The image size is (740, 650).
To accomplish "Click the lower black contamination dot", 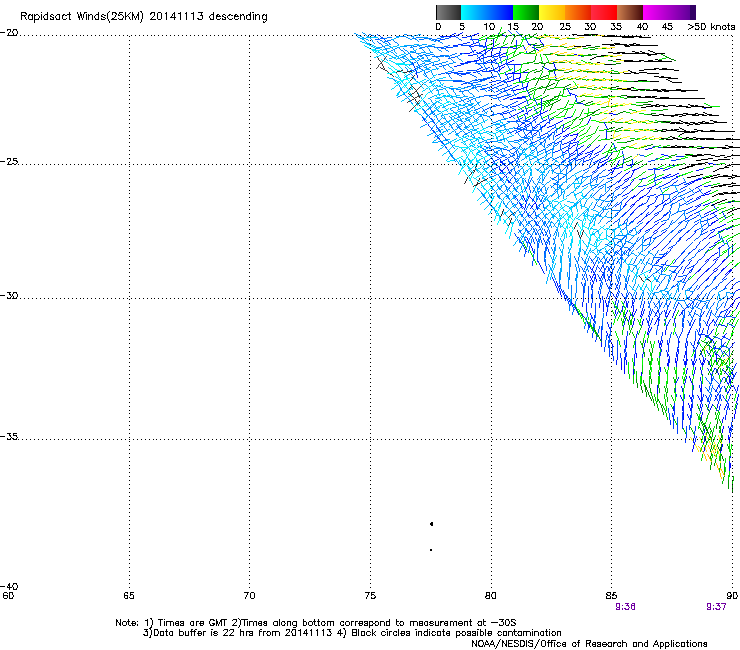I will 431,550.
